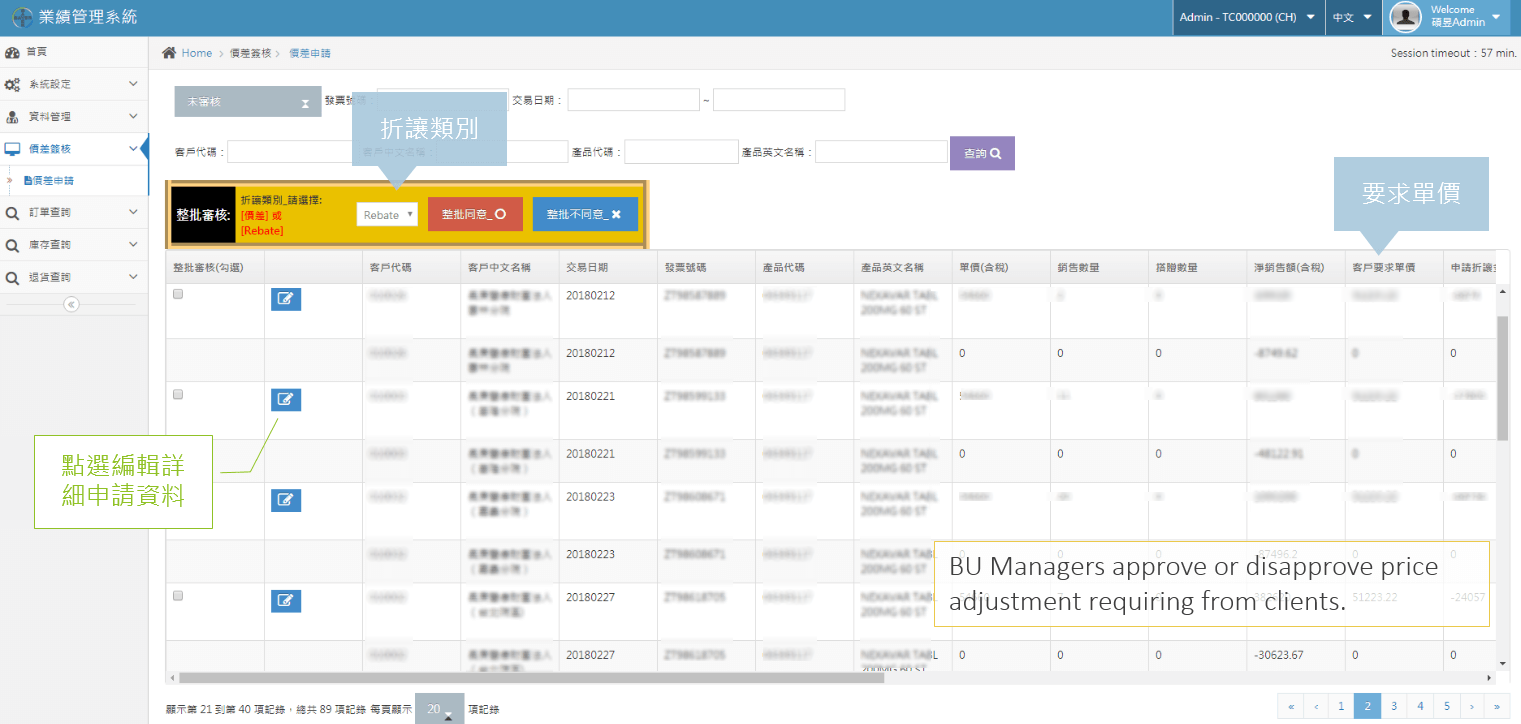Go to last page with » button
The image size is (1521, 724).
1497,706
